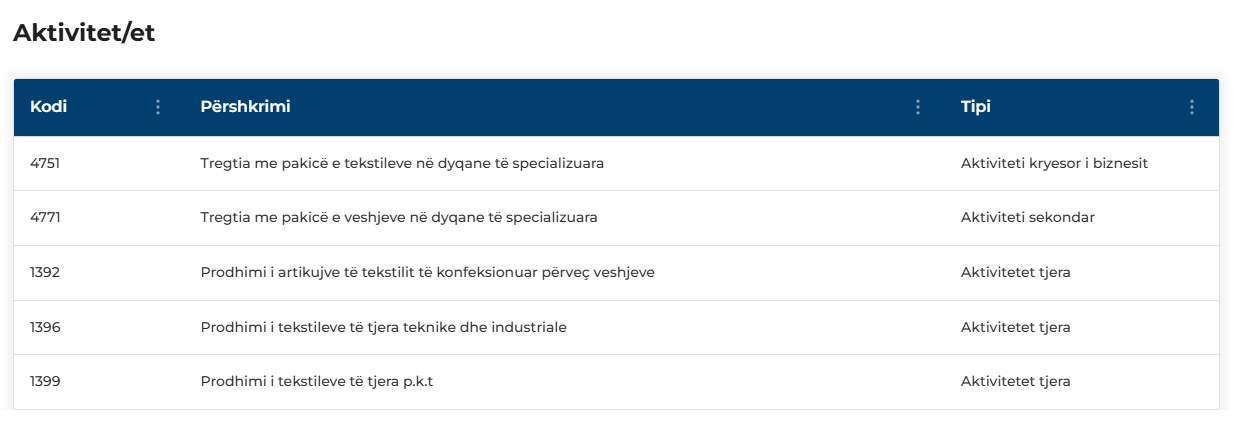
Task: Open the Përshkrimi column menu icon
Action: point(918,107)
